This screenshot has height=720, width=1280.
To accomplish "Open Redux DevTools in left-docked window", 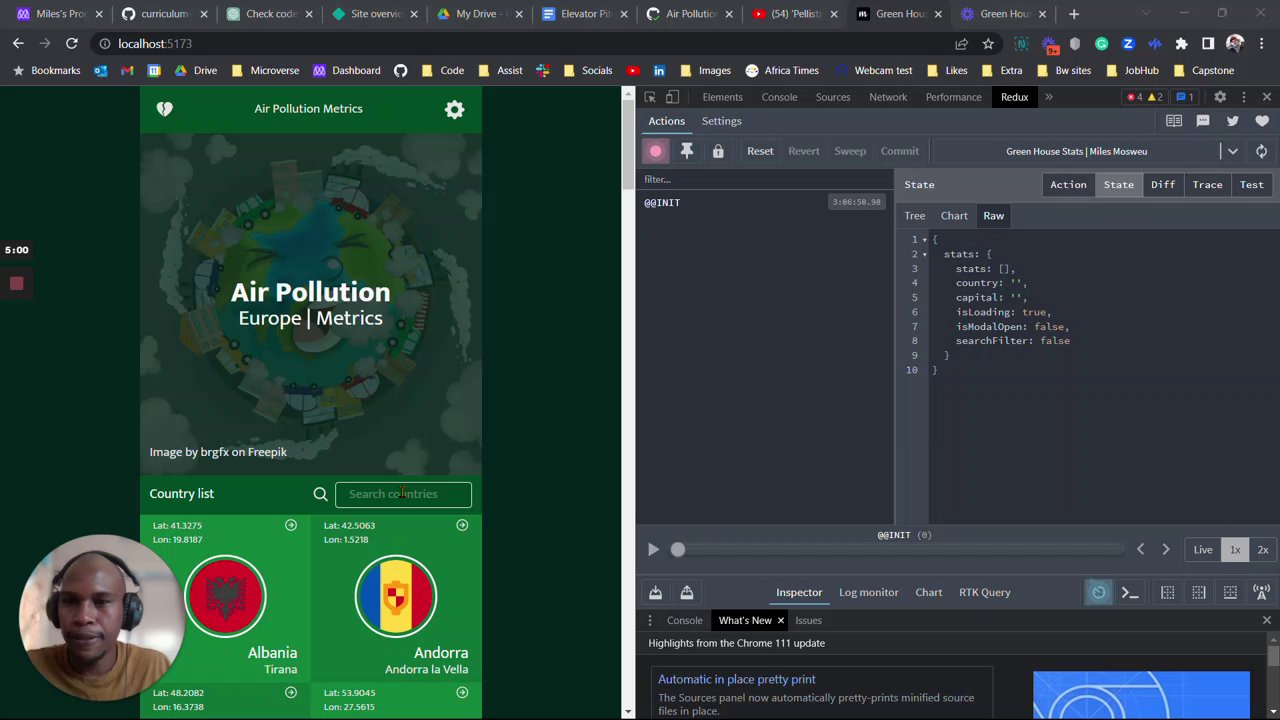I will point(1167,592).
